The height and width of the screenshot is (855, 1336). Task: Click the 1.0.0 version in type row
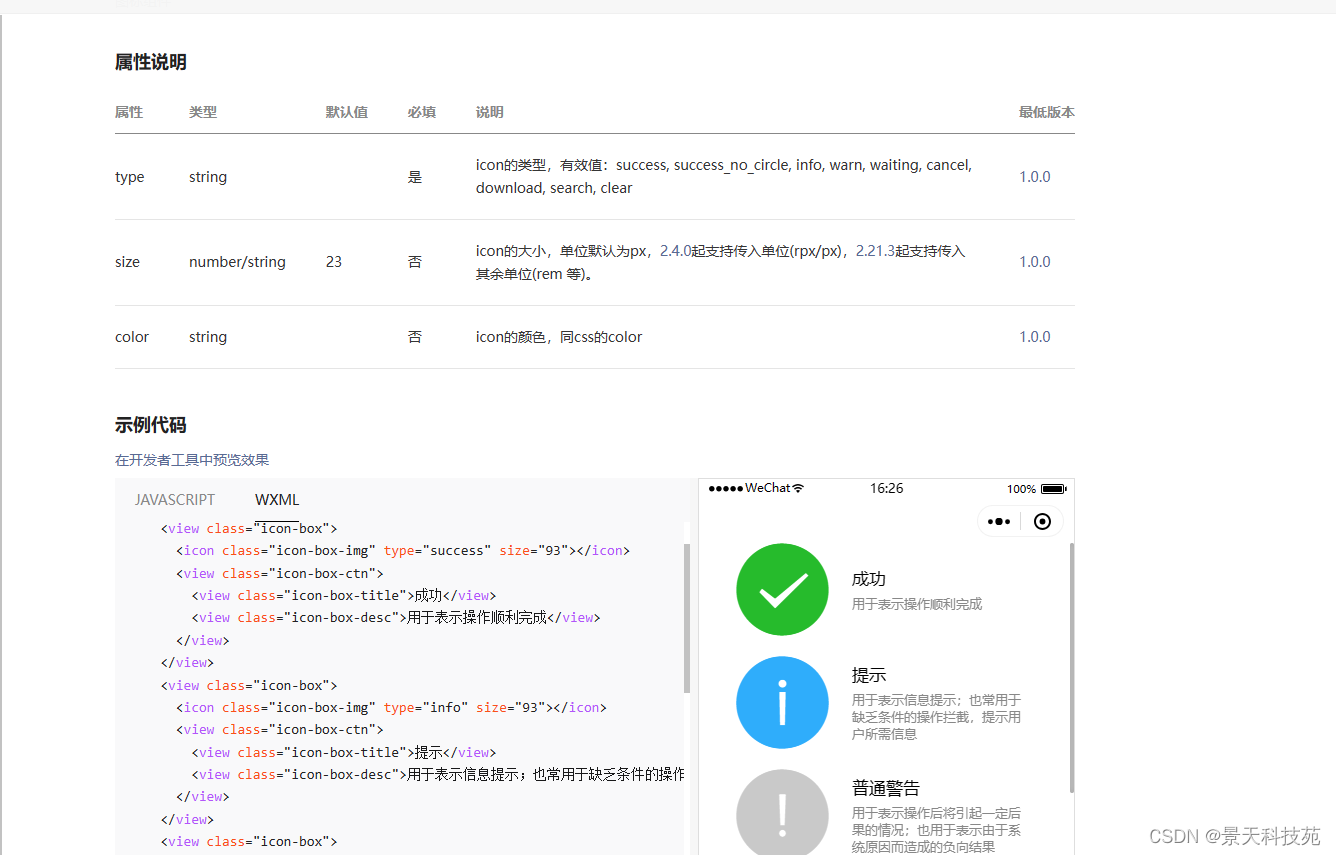pyautogui.click(x=1035, y=177)
